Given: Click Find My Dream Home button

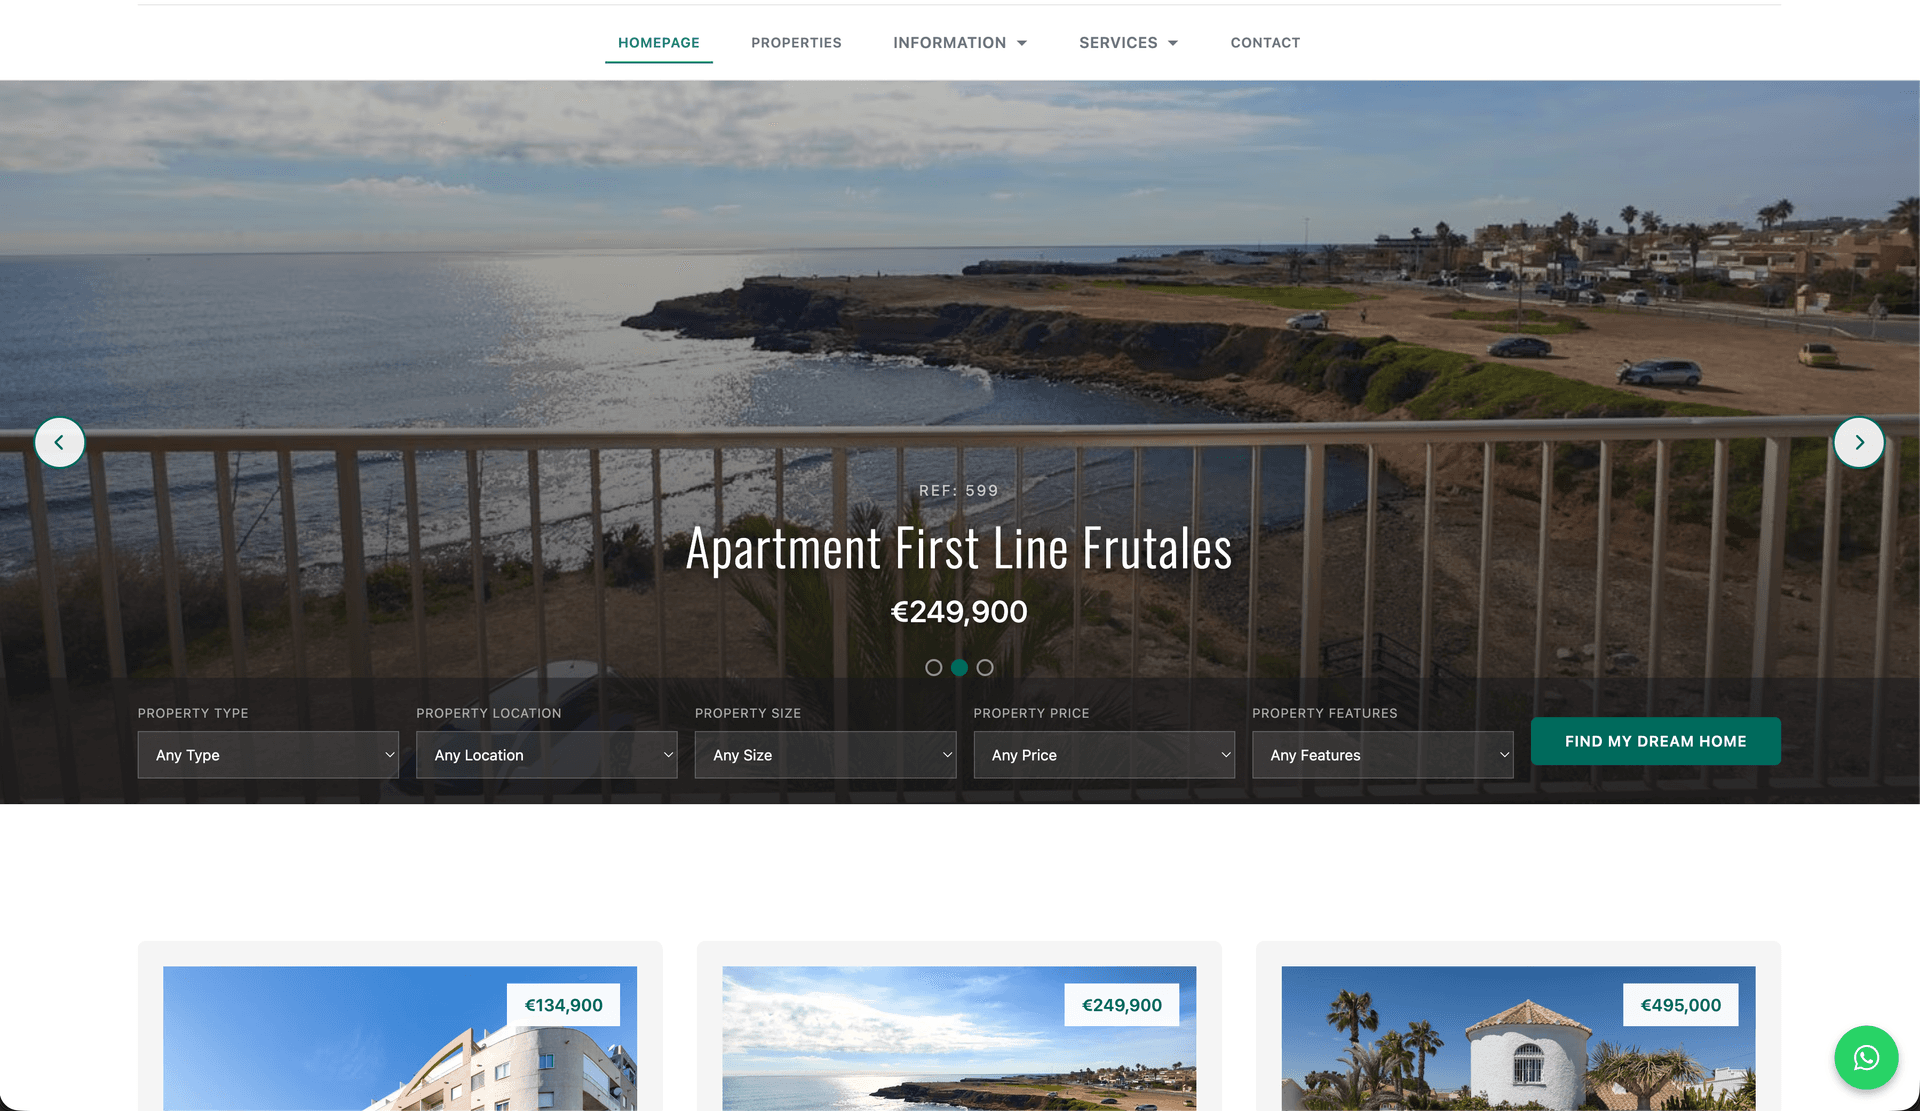Looking at the screenshot, I should tap(1655, 741).
